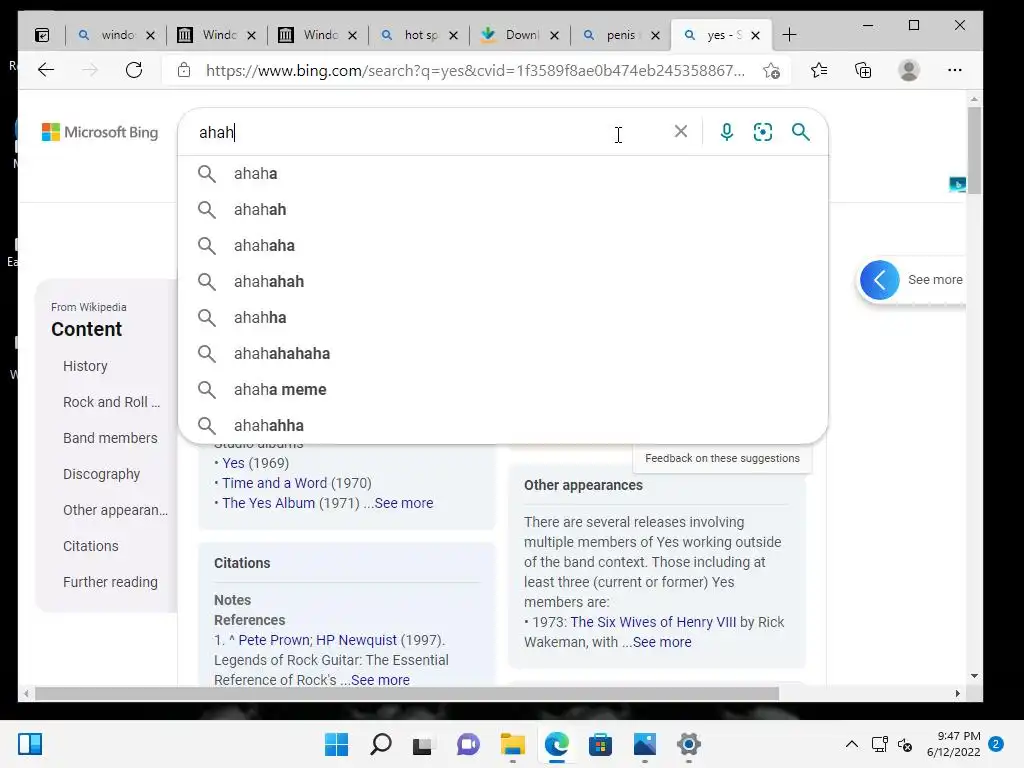1024x768 pixels.
Task: Open the 'Yes' (1969) album link
Action: point(233,463)
